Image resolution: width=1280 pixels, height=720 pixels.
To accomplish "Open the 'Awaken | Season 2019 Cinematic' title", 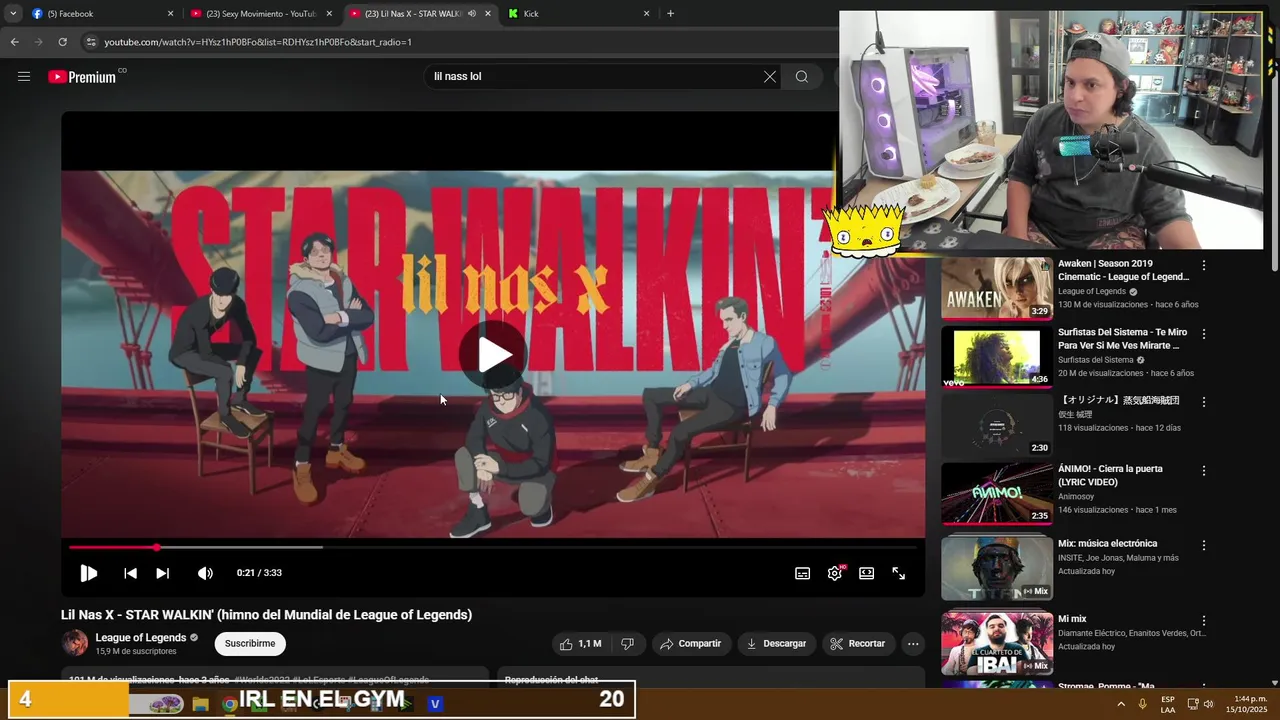I will click(x=1123, y=270).
